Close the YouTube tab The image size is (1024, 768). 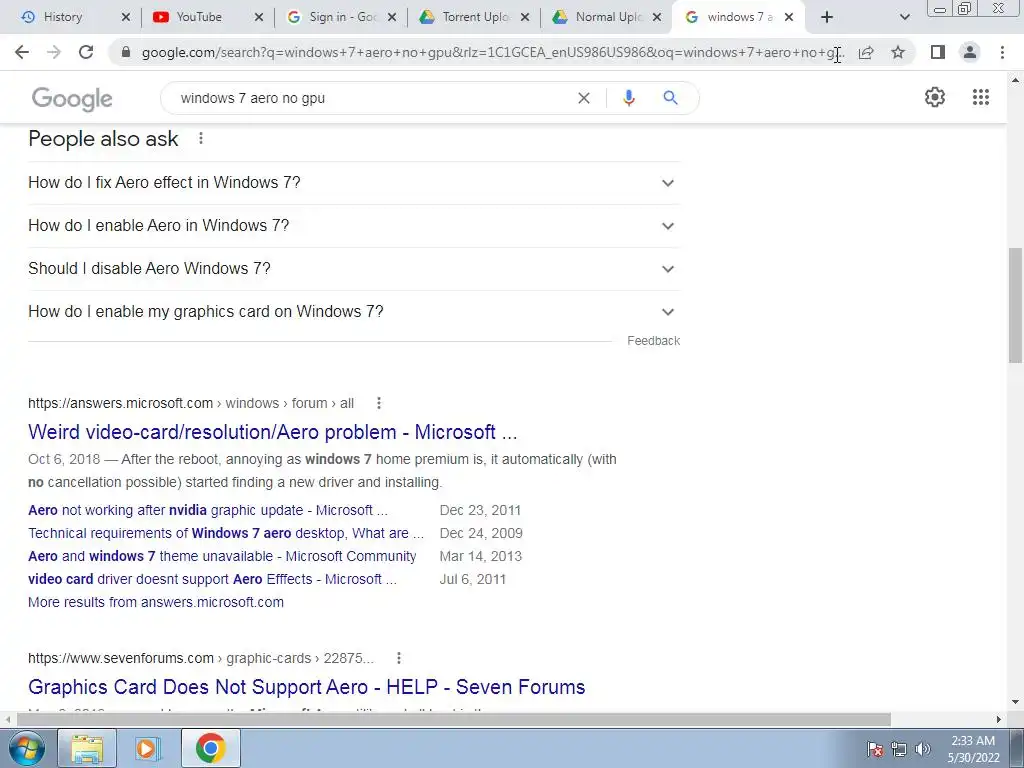click(x=259, y=17)
